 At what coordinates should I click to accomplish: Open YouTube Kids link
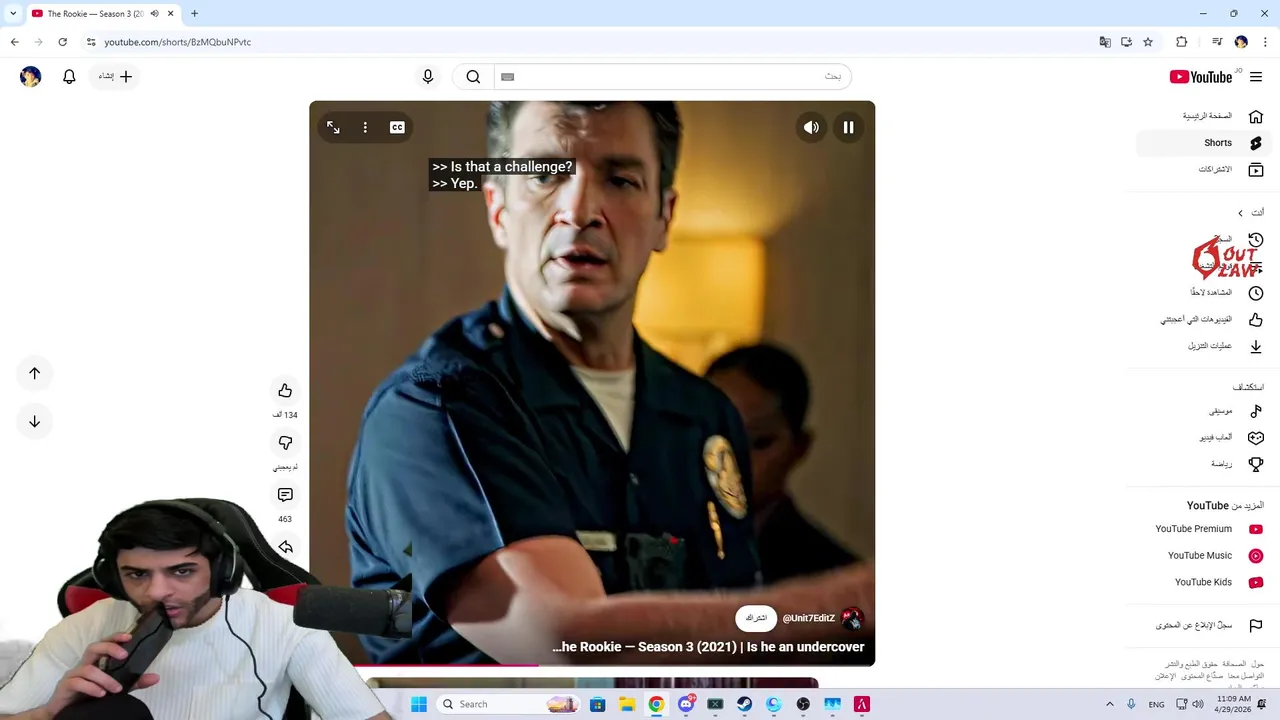coord(1204,582)
